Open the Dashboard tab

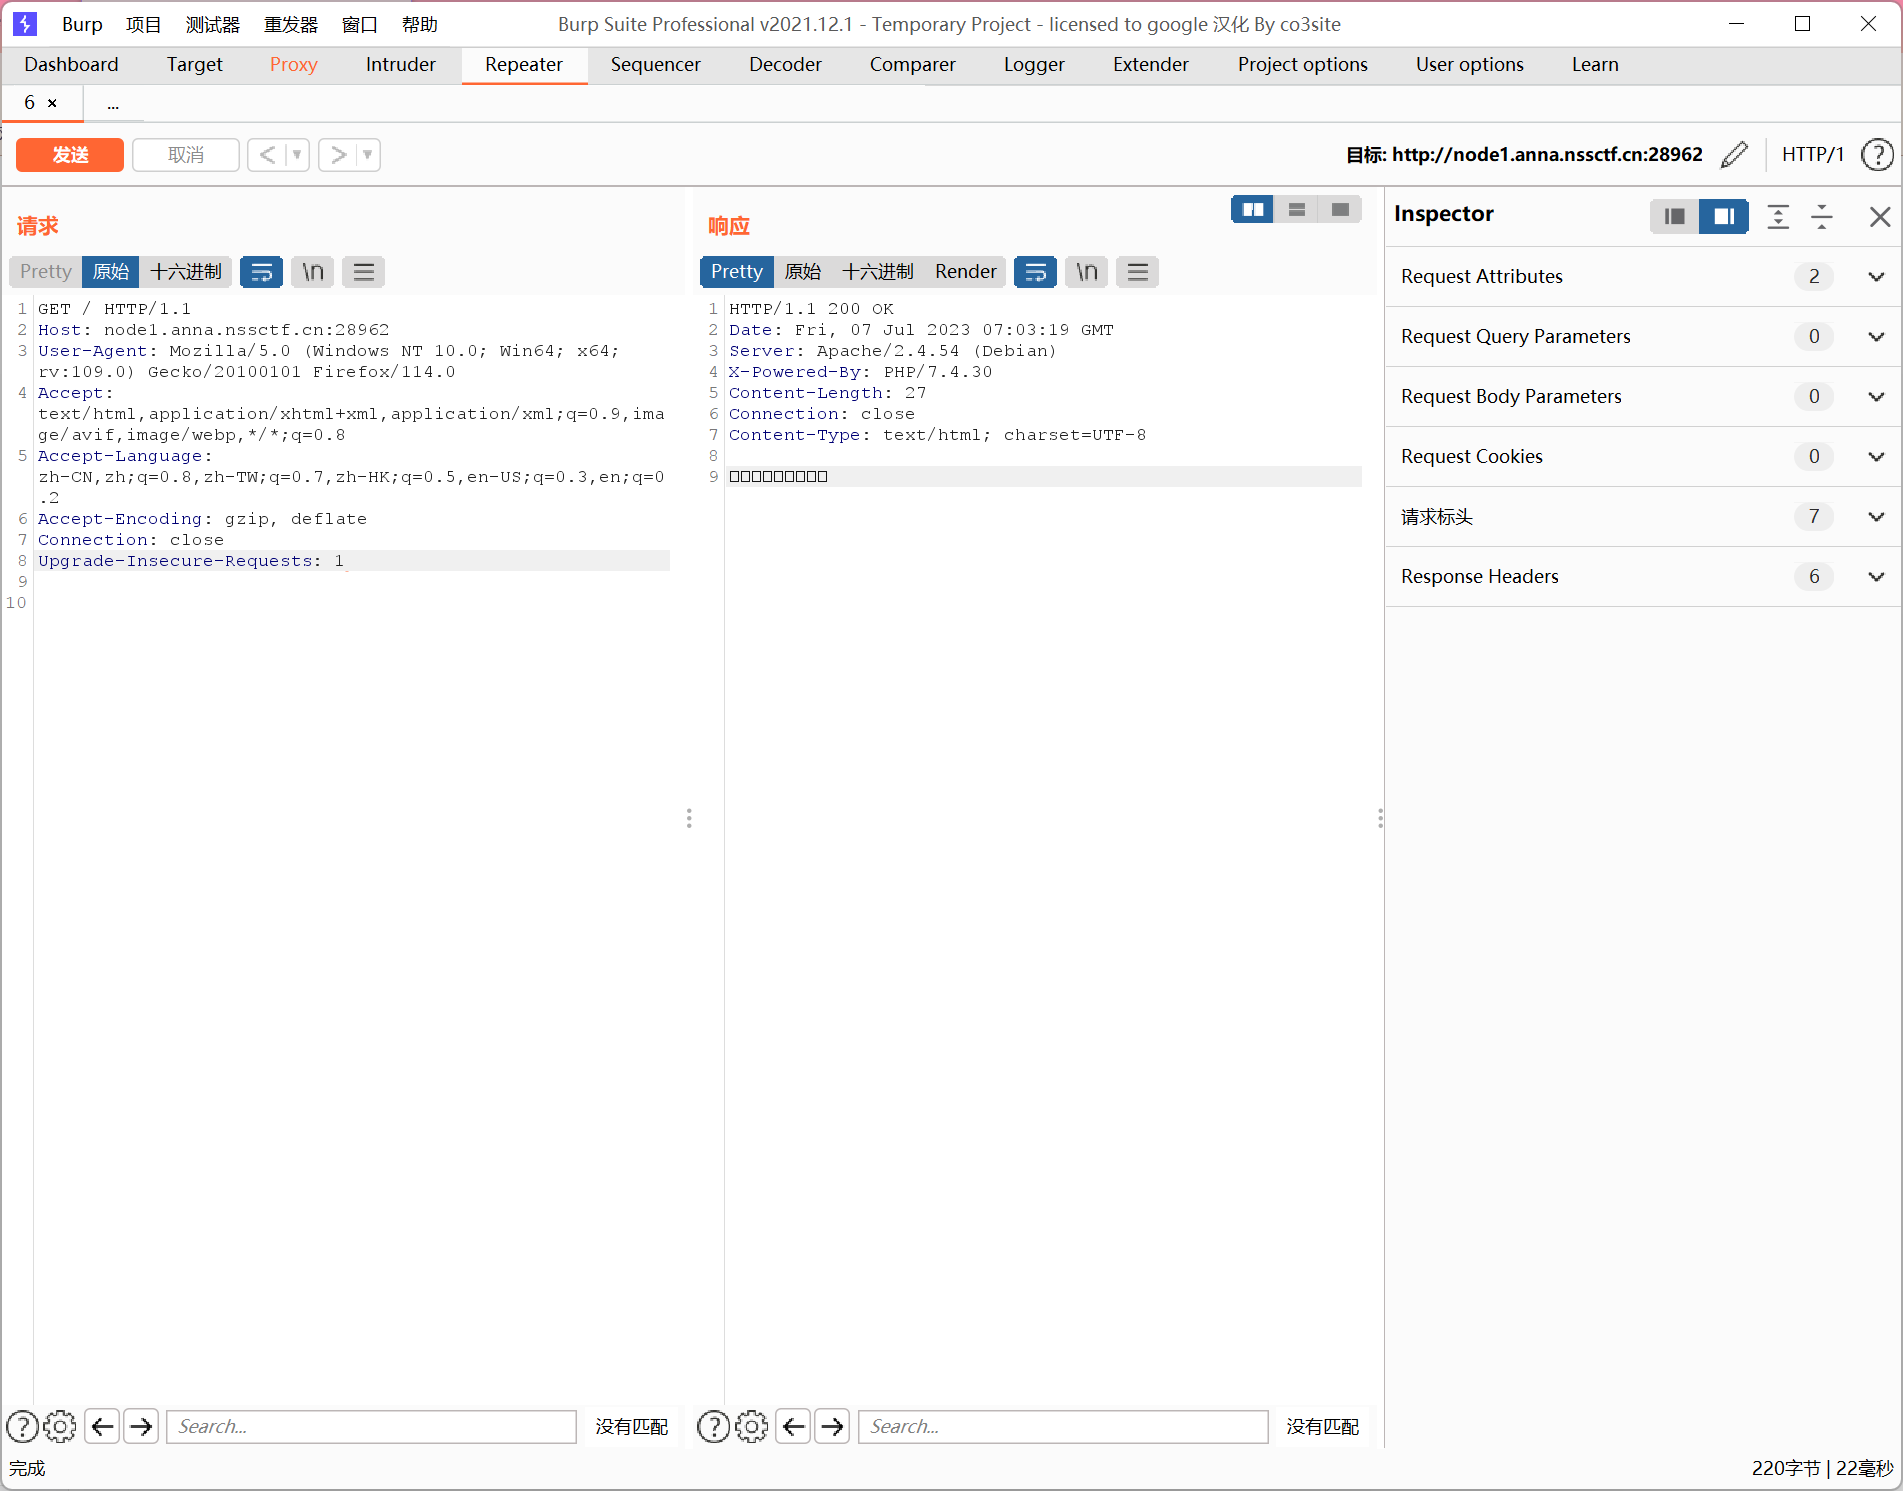(71, 65)
